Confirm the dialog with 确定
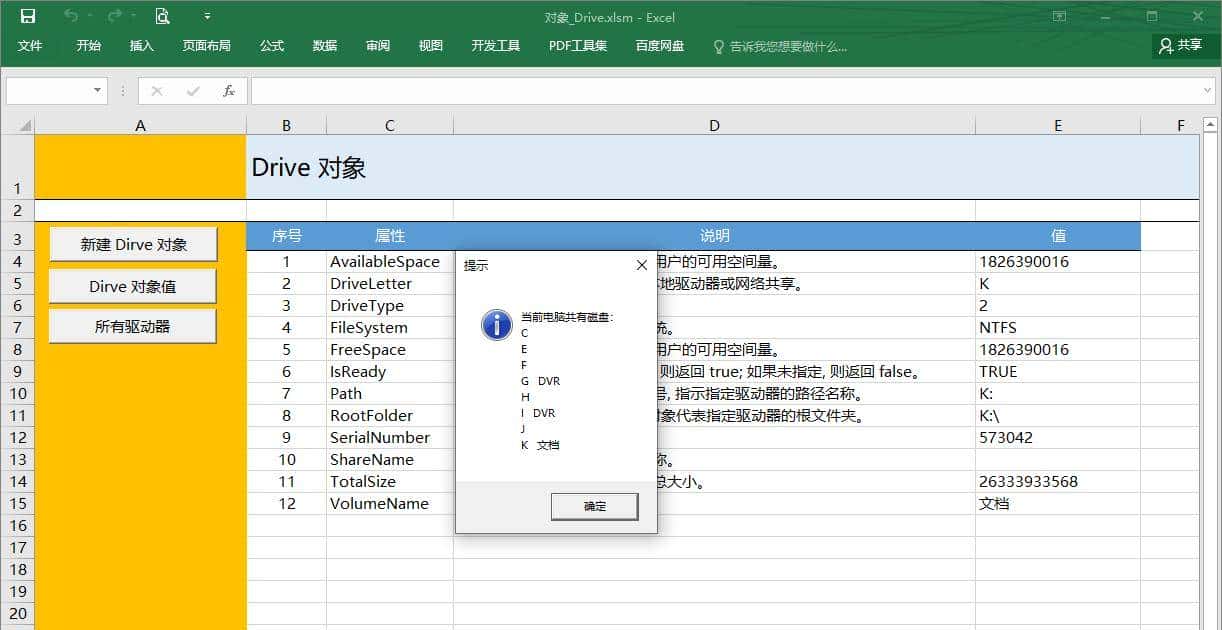 (594, 506)
